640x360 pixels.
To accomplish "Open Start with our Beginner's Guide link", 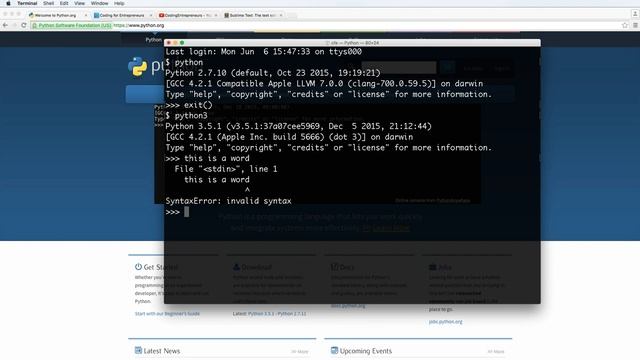I will 167,313.
